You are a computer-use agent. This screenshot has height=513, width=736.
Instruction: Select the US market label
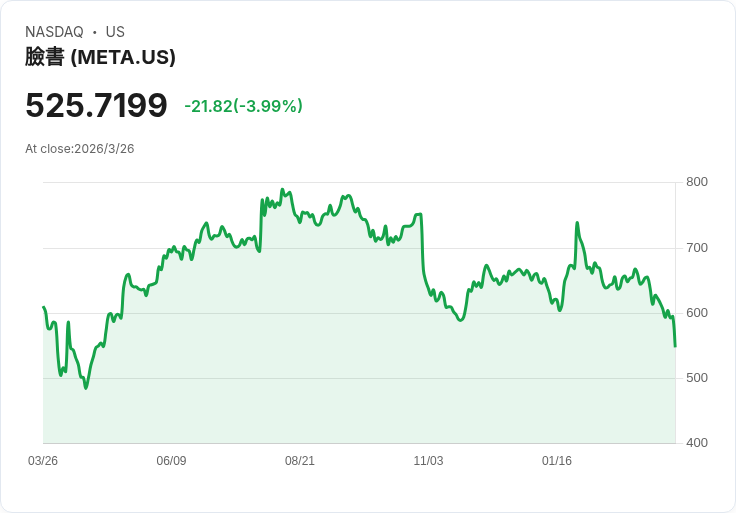[x=115, y=32]
